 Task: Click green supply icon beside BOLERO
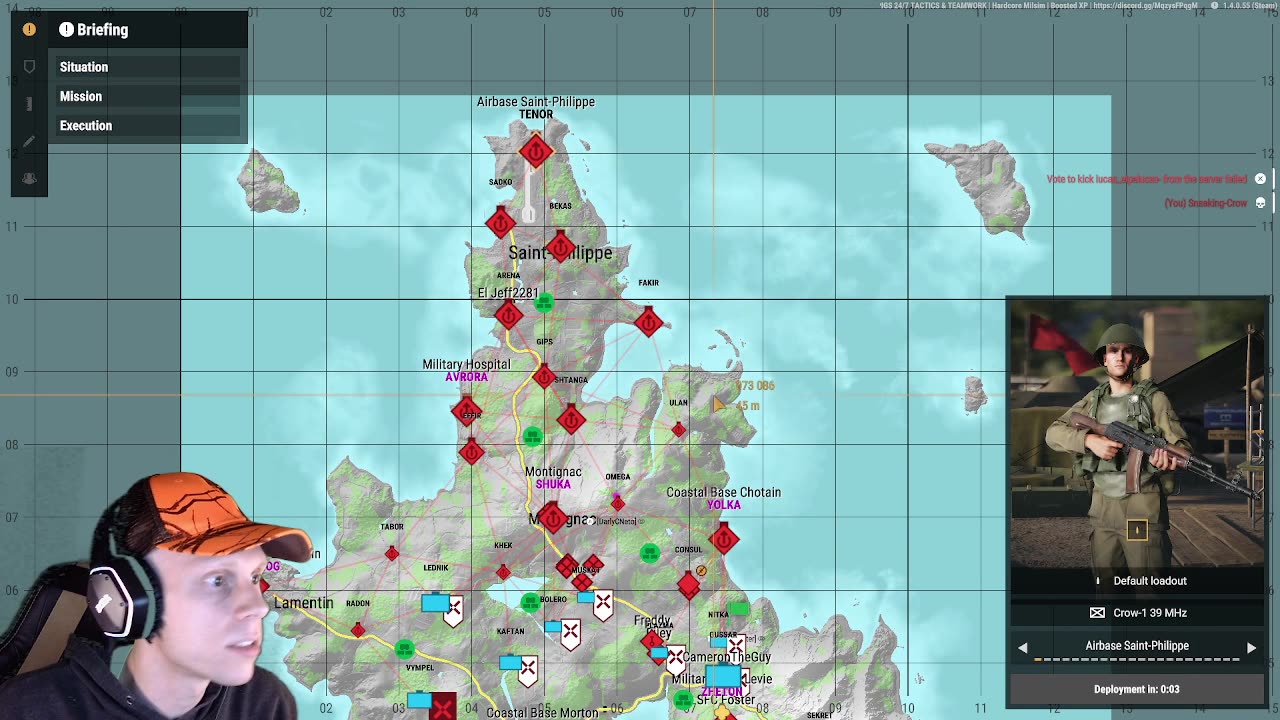[530, 601]
